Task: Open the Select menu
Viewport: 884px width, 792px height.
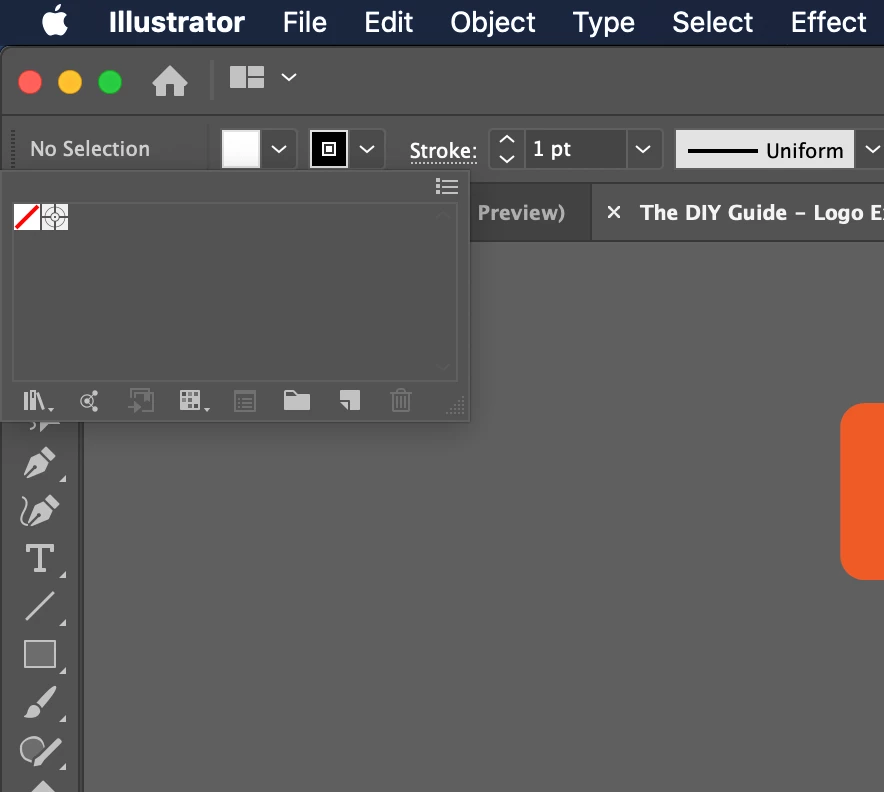Action: pos(712,23)
